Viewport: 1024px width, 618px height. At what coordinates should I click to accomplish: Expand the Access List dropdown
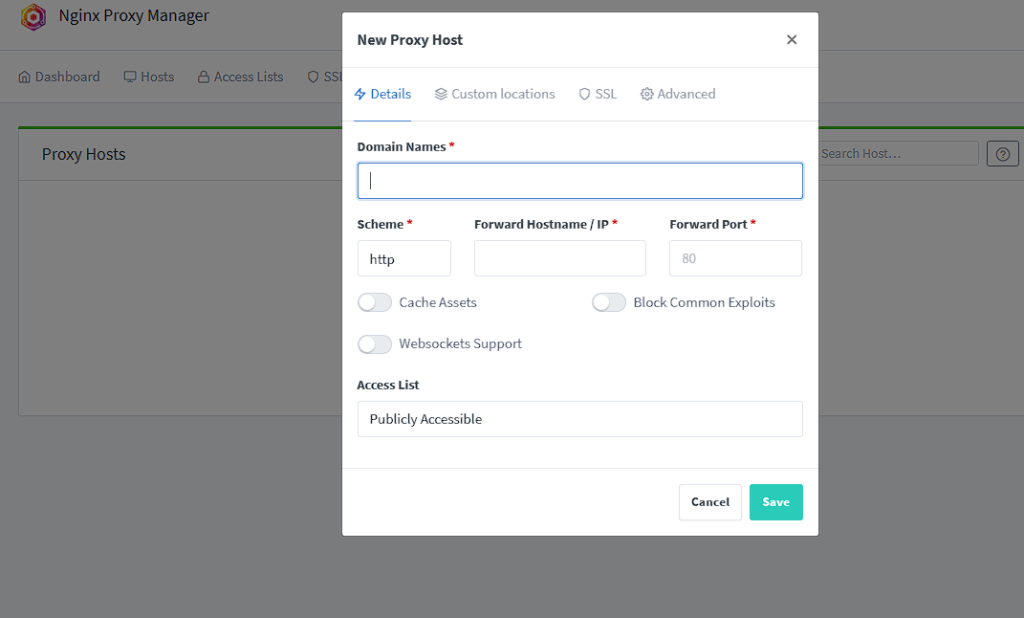point(580,419)
